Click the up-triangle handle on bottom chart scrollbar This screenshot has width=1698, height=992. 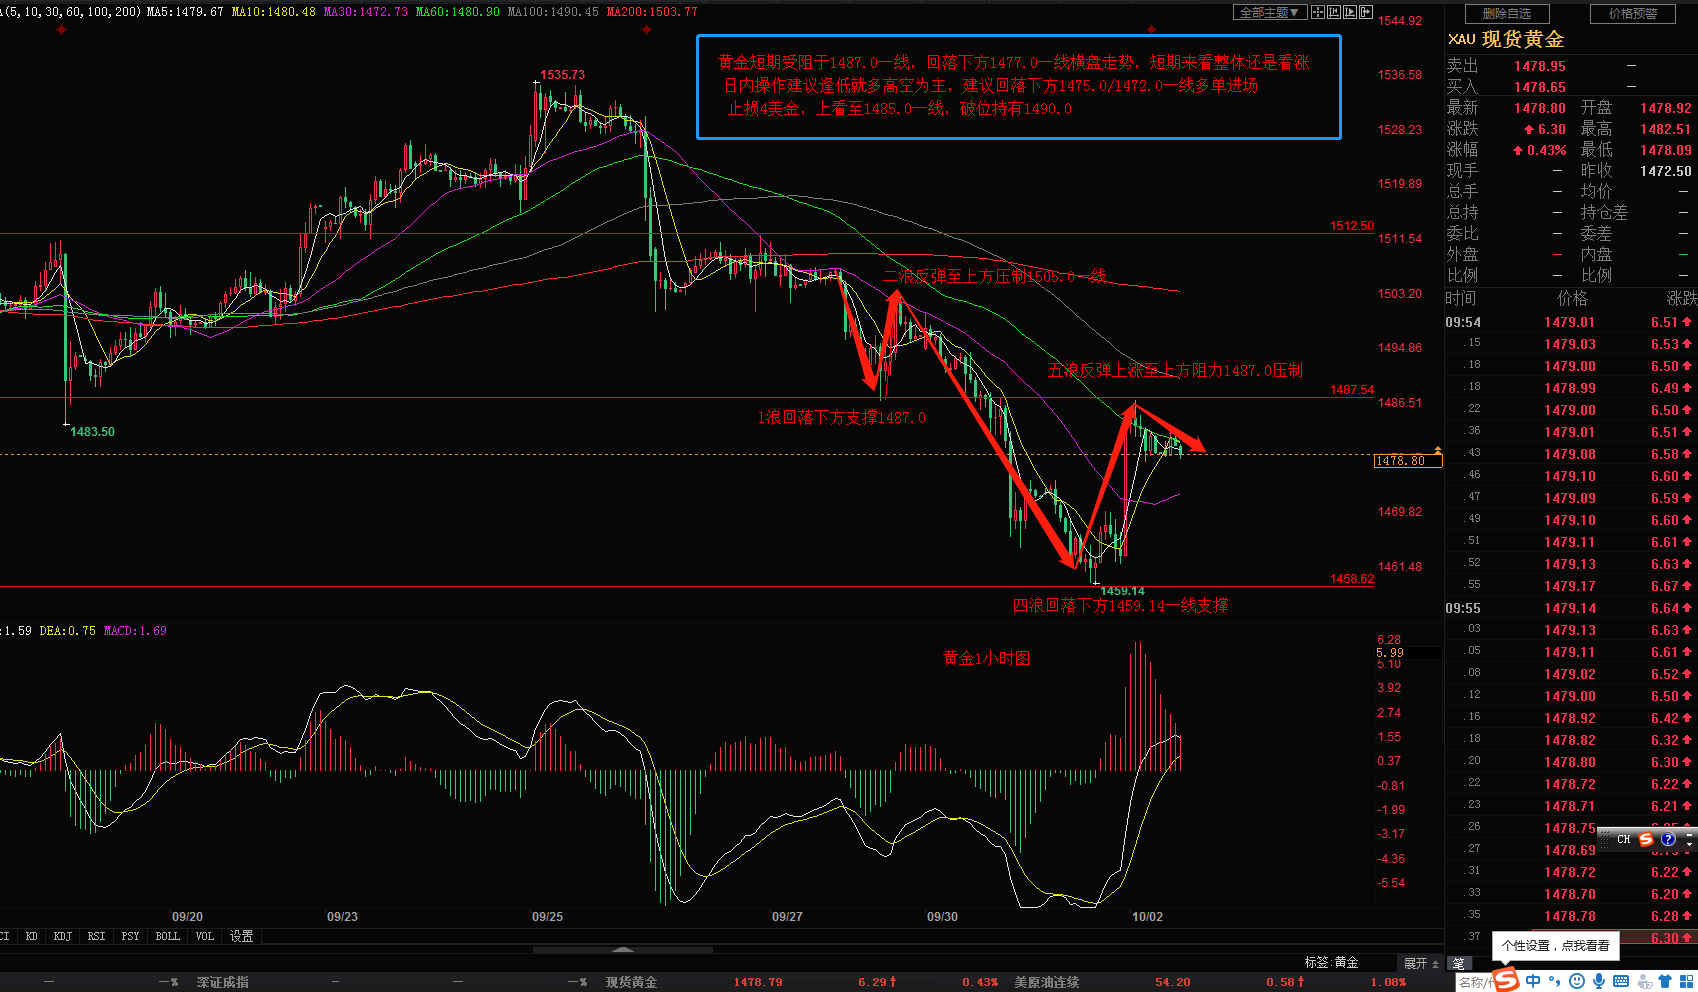point(622,950)
